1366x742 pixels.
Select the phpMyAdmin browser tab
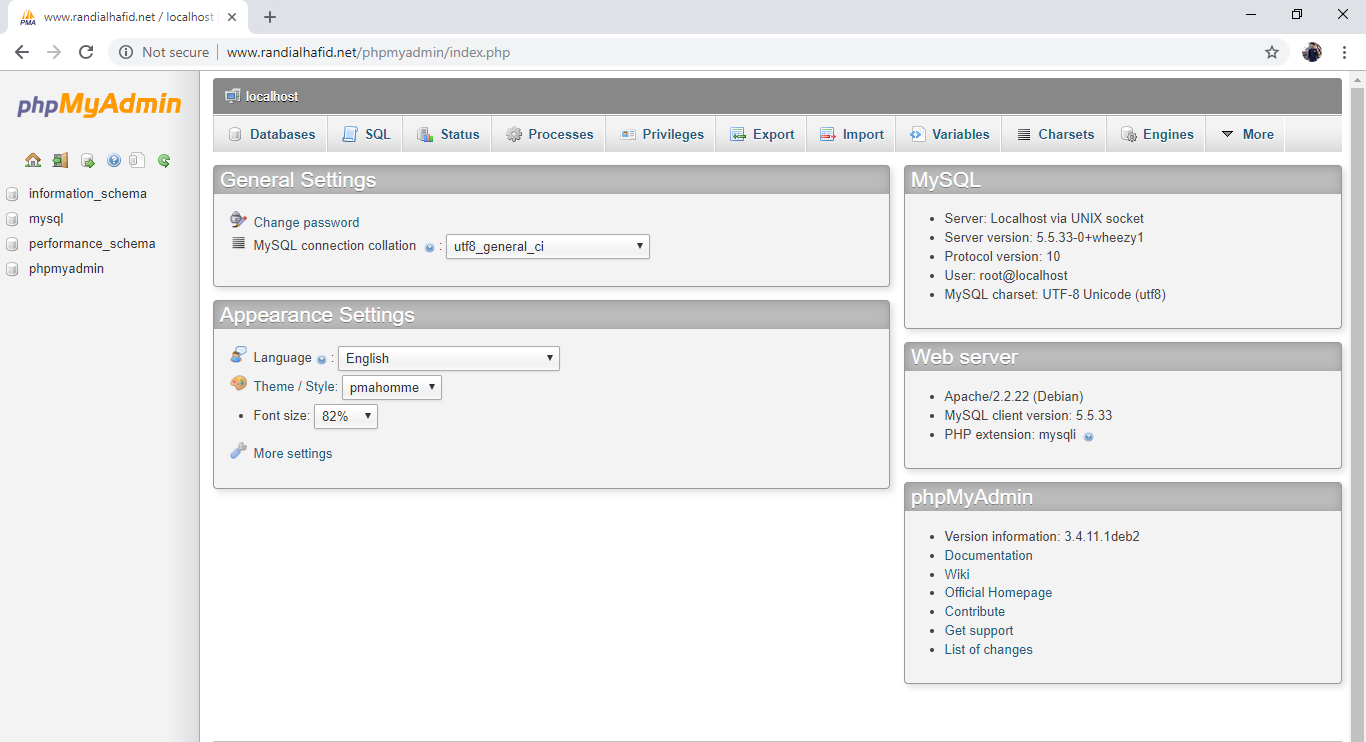[x=130, y=17]
